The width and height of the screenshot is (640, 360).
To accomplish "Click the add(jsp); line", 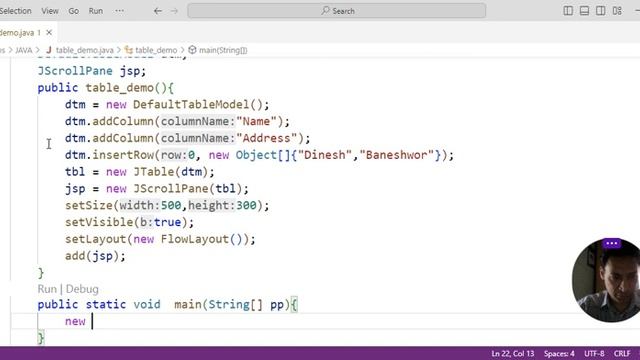I will point(96,256).
